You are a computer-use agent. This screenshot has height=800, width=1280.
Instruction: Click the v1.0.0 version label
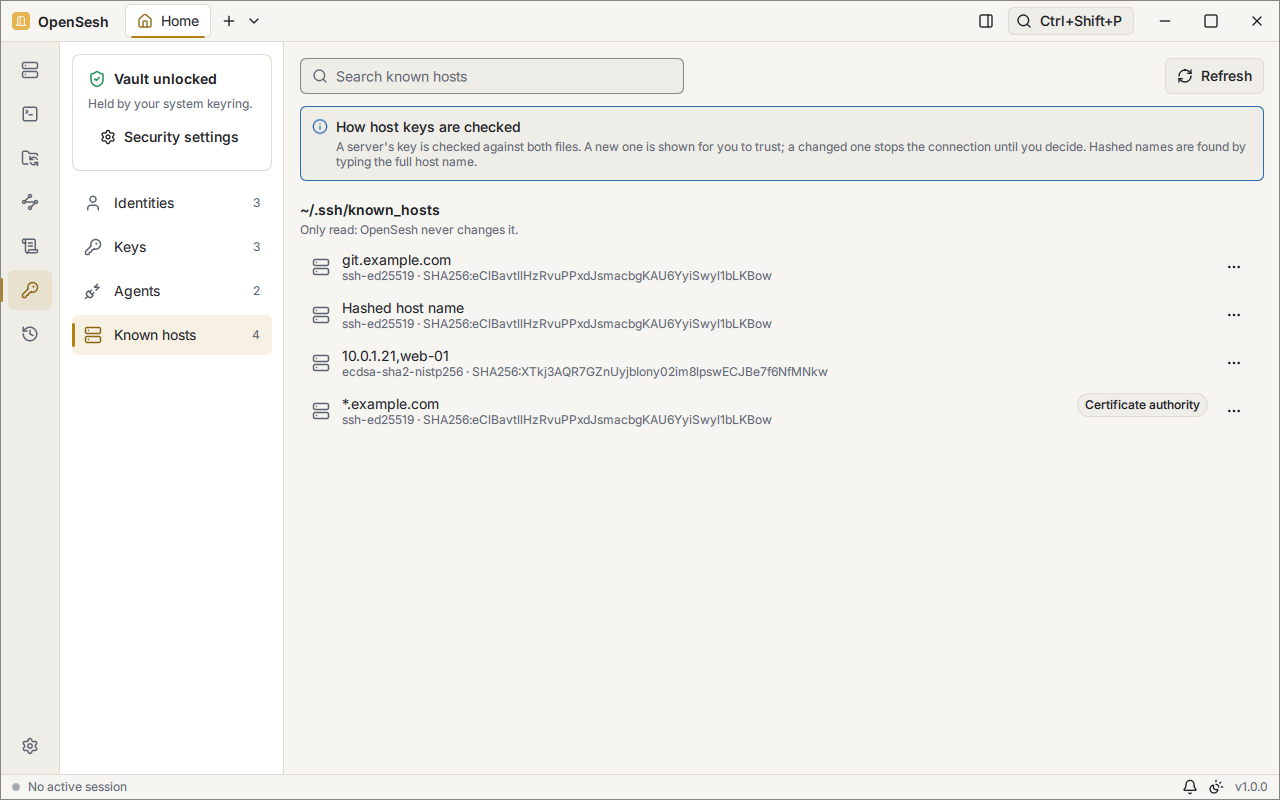pos(1251,787)
